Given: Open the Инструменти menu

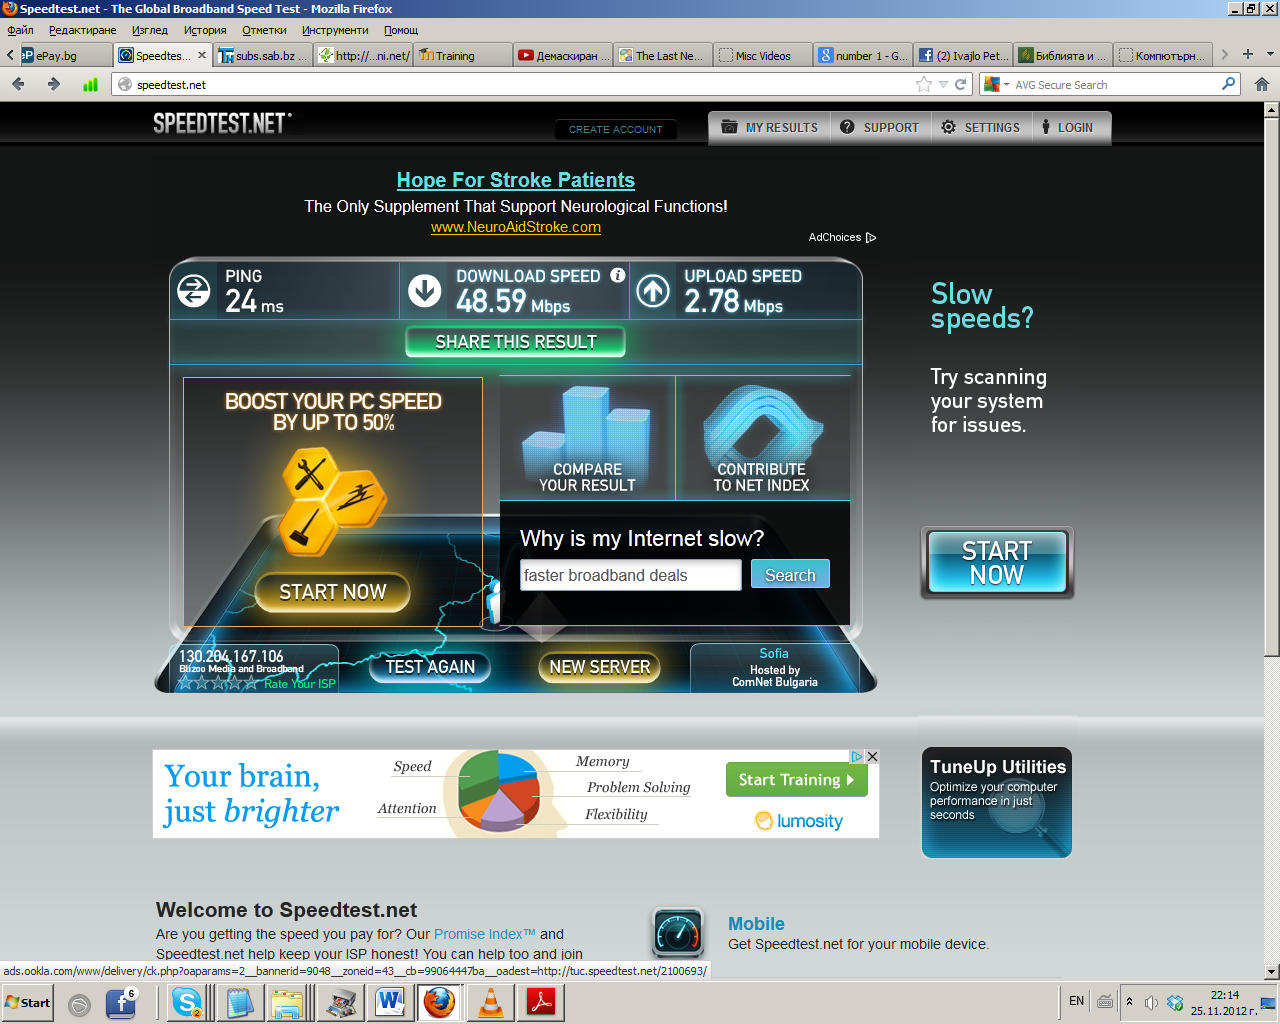Looking at the screenshot, I should click(335, 30).
